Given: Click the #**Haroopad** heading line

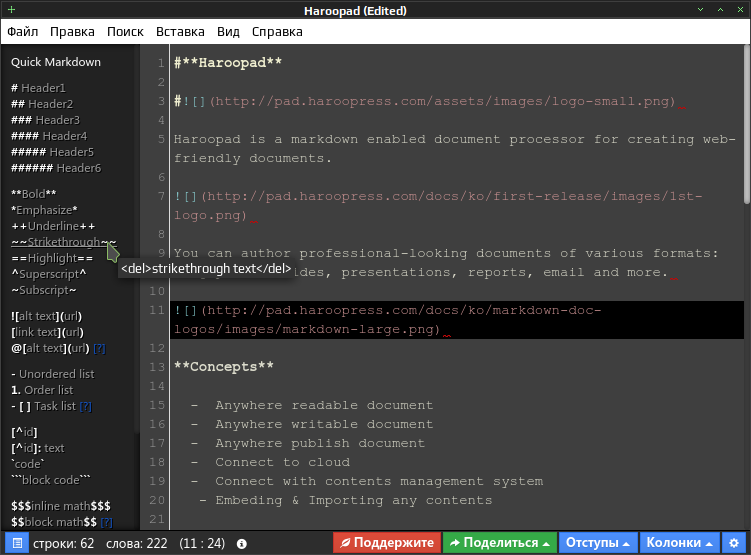Looking at the screenshot, I should [x=228, y=63].
